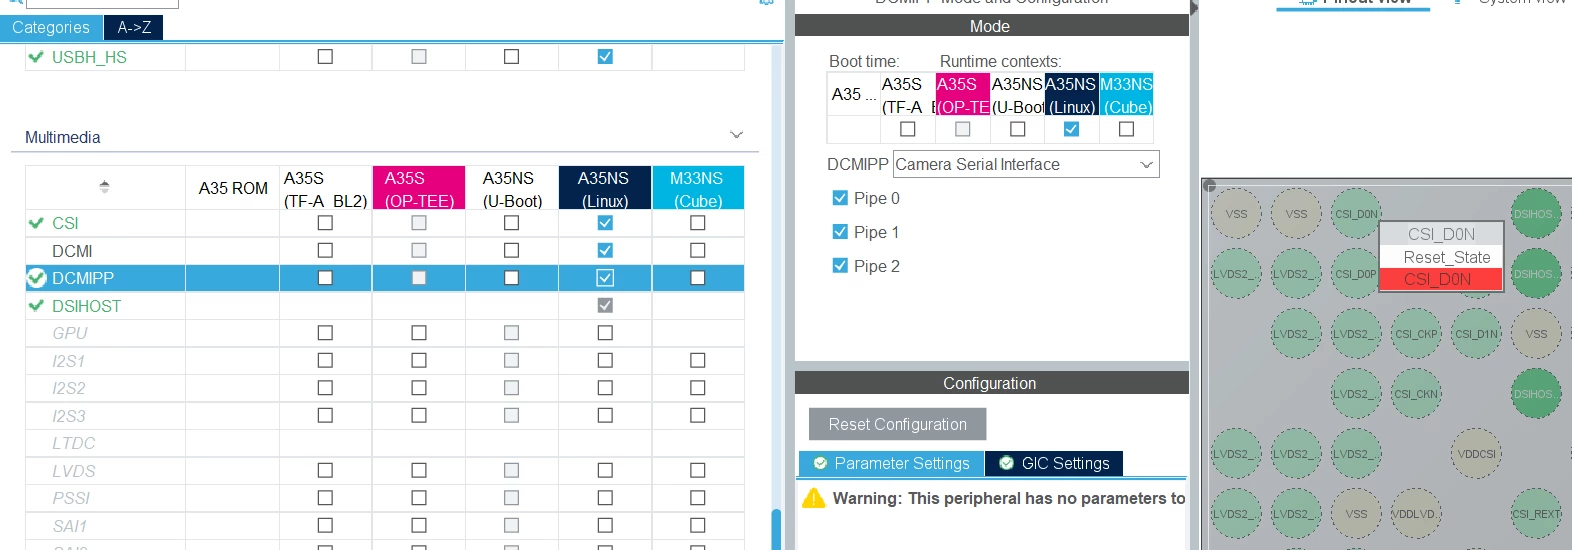This screenshot has width=1572, height=550.
Task: Collapse the Multimedia category chevron
Action: point(737,135)
